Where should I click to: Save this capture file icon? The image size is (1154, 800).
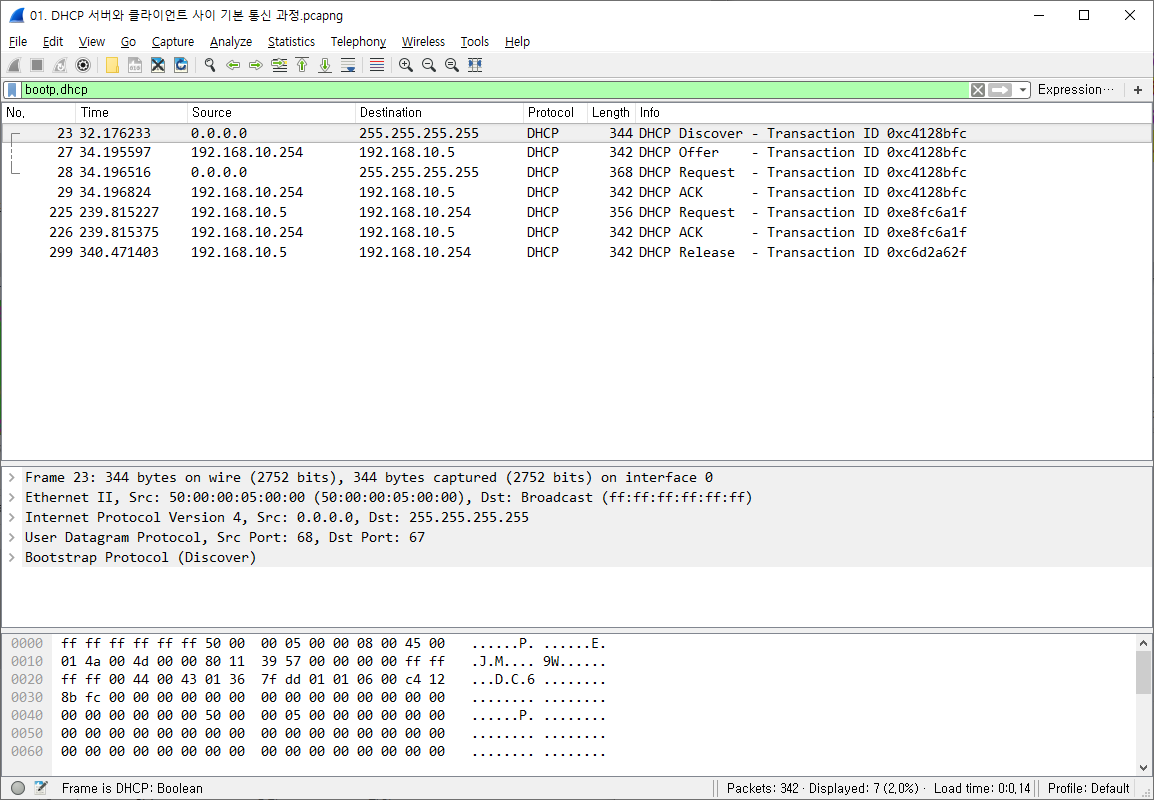click(x=135, y=66)
